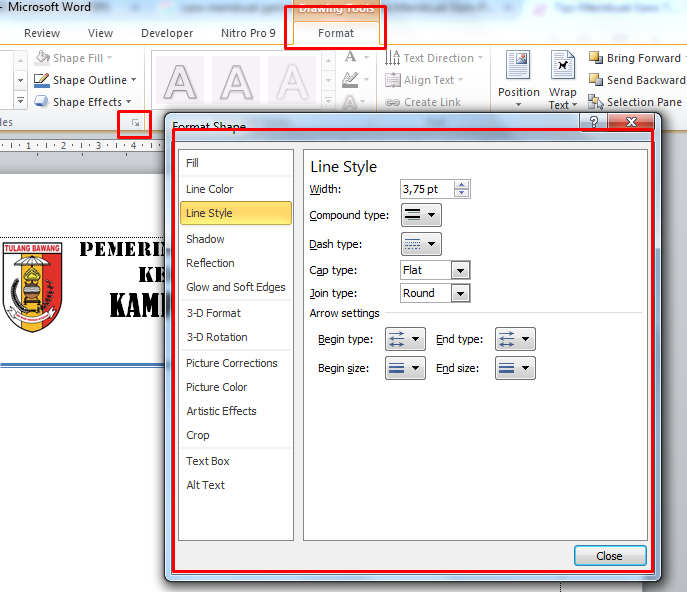Screen dimensions: 687x592
Task: Open the Nitro Pro 9 tab
Action: (x=248, y=33)
